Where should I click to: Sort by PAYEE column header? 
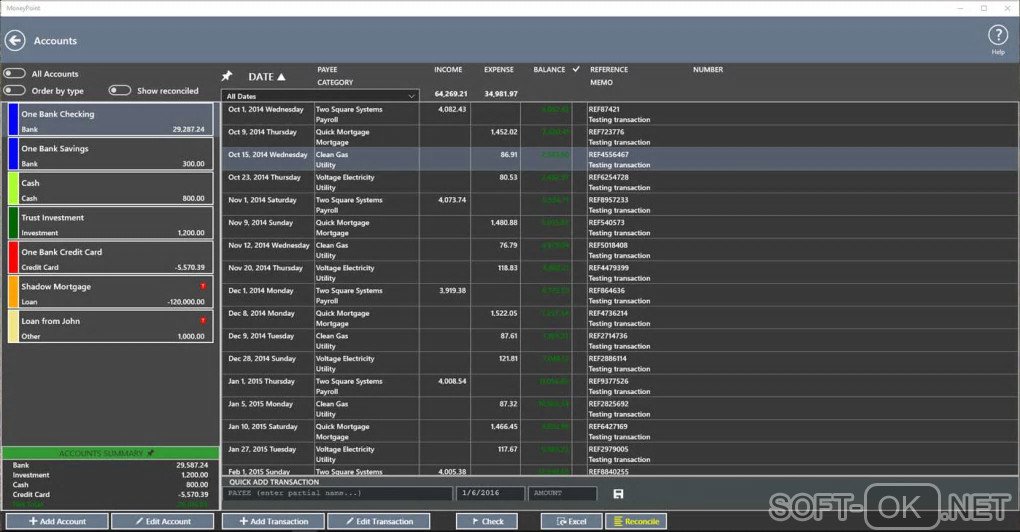coord(327,70)
